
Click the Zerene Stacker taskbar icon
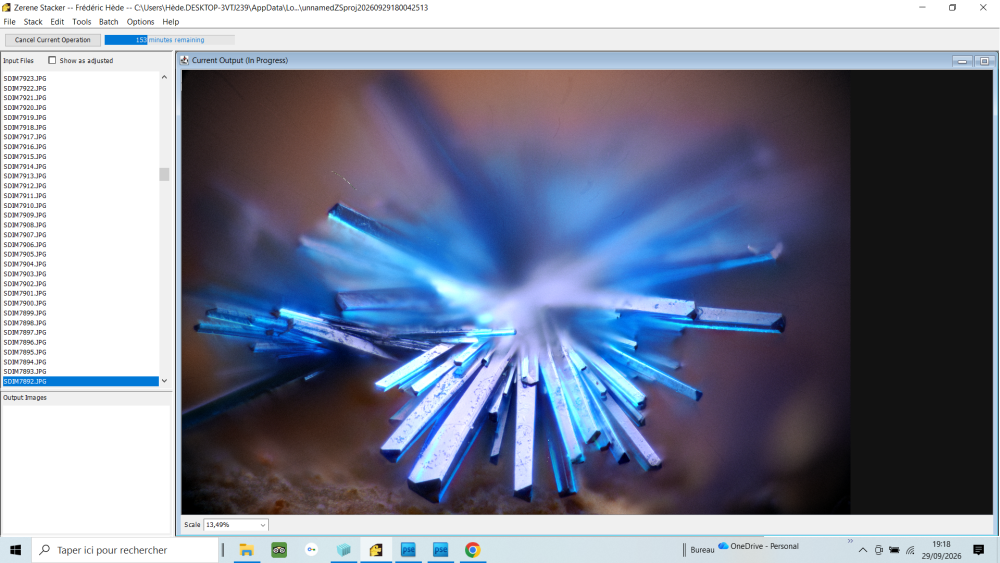pos(376,550)
